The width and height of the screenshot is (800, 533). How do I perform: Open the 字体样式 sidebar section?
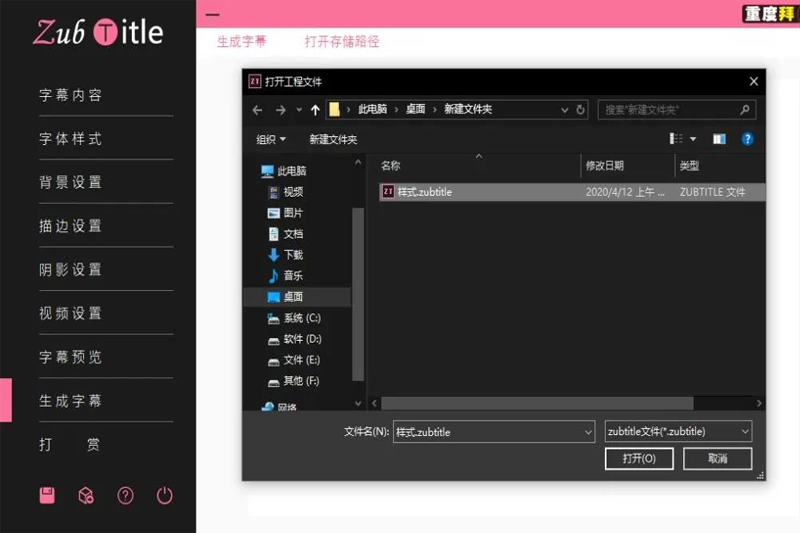tap(70, 139)
